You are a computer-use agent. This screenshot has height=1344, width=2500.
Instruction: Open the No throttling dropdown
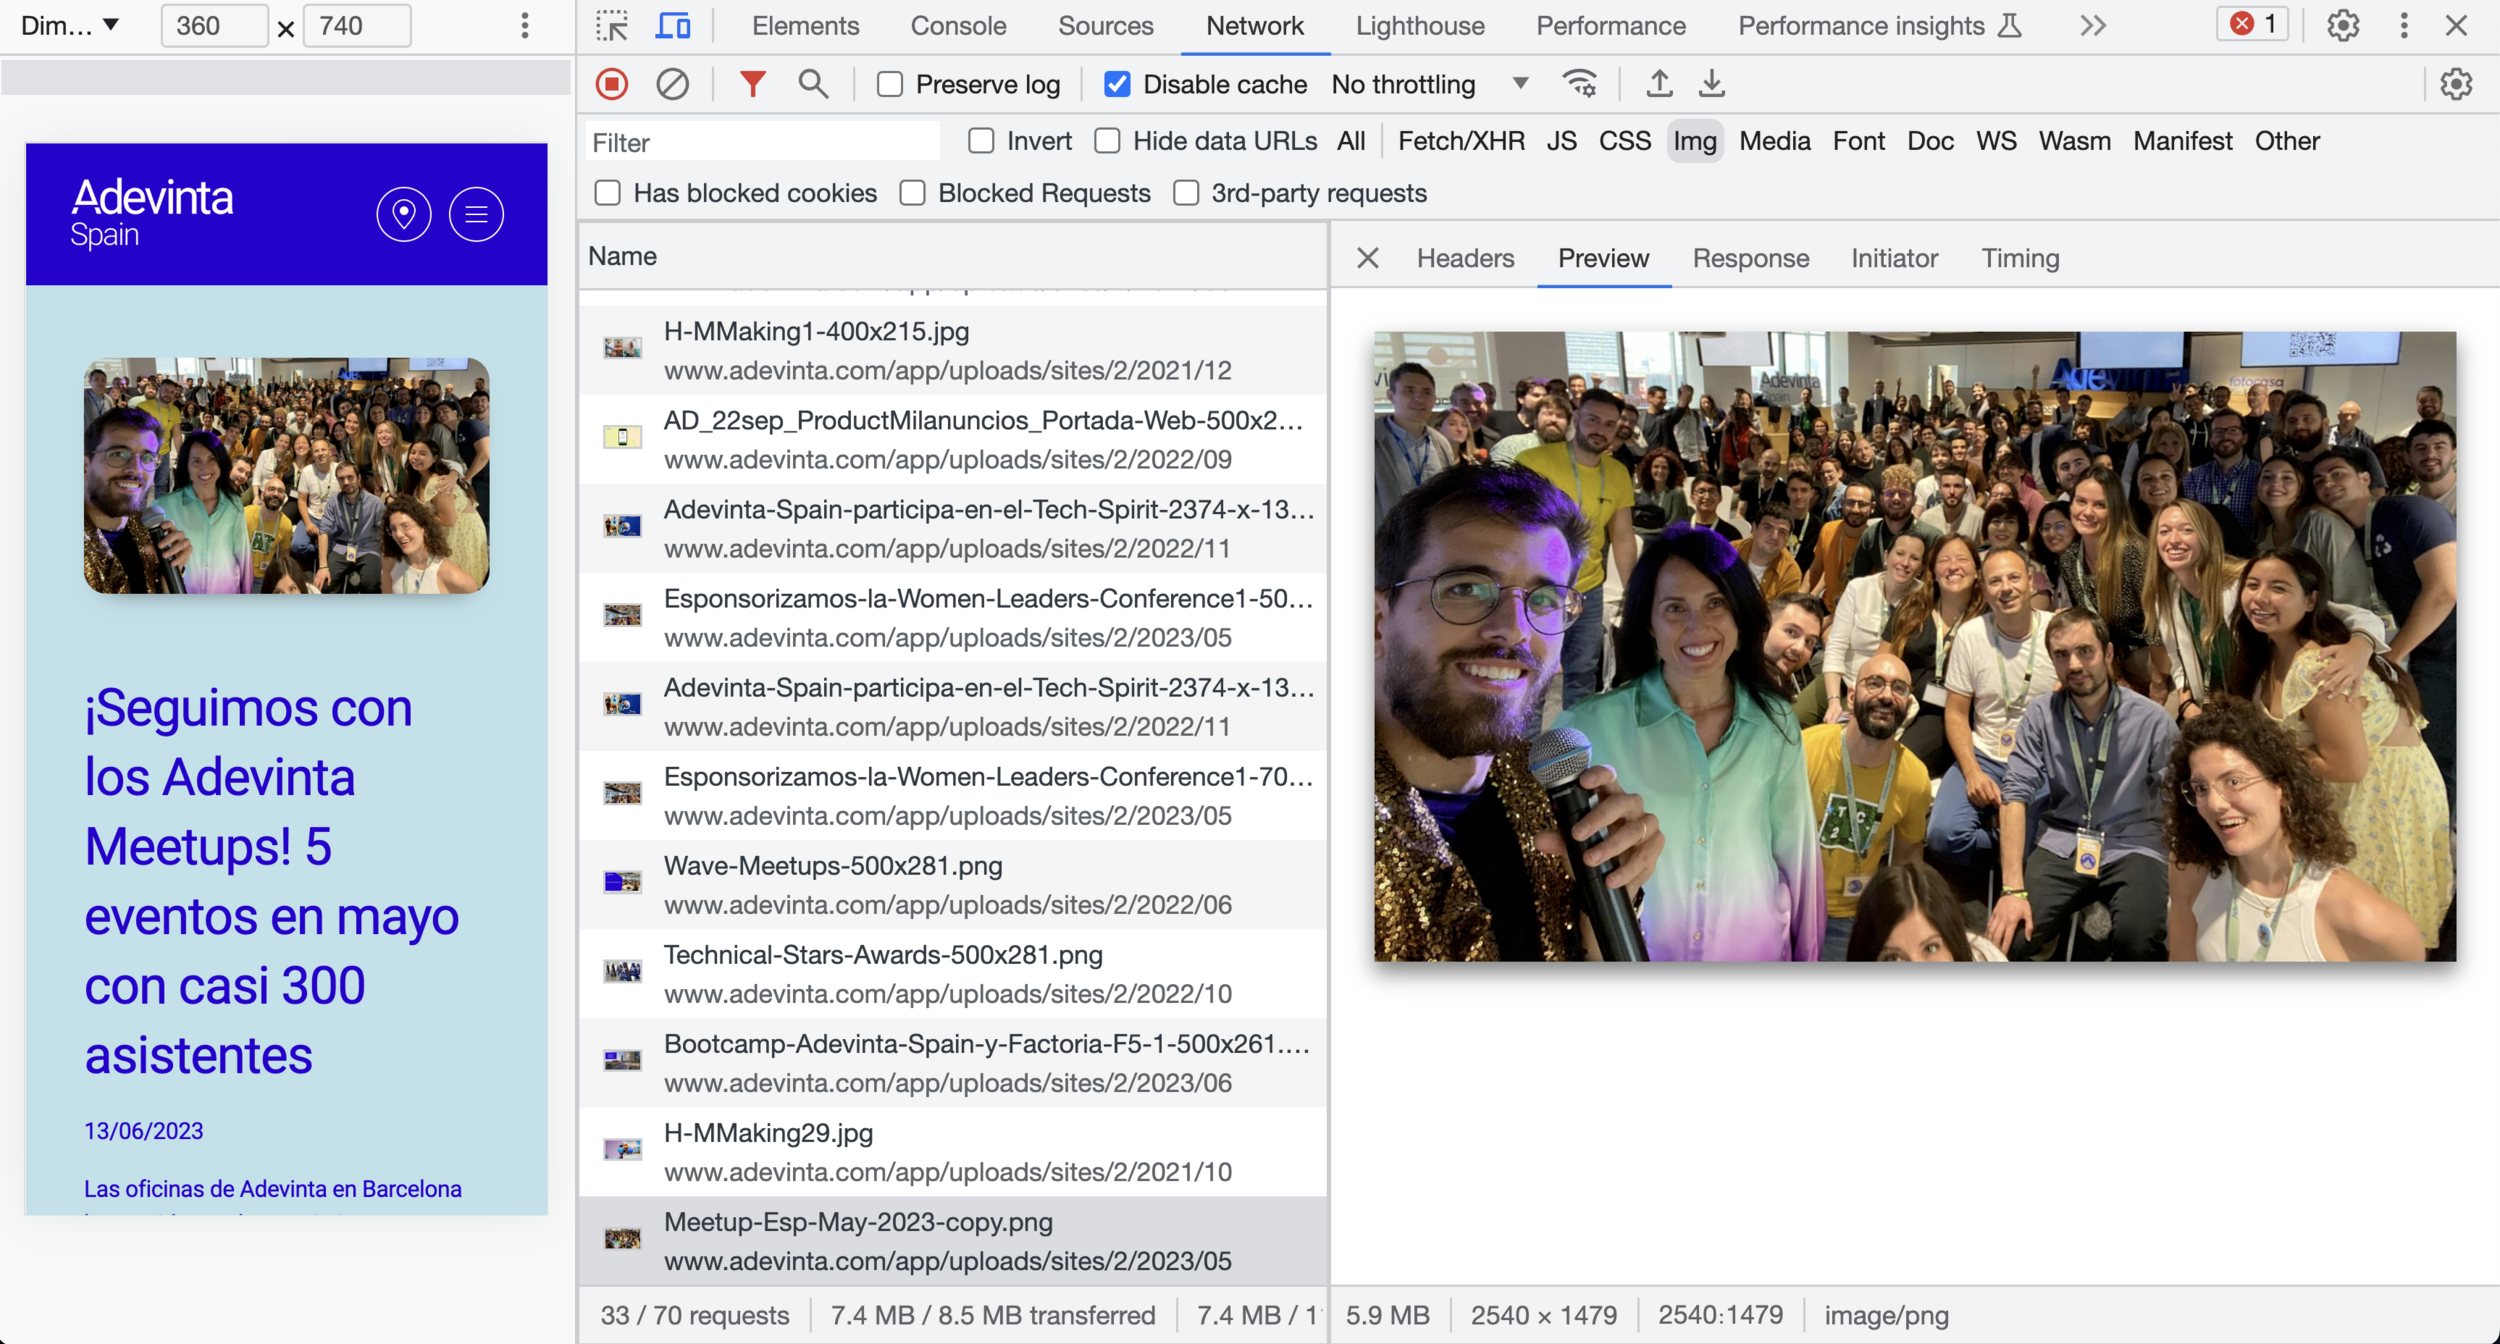pyautogui.click(x=1429, y=84)
